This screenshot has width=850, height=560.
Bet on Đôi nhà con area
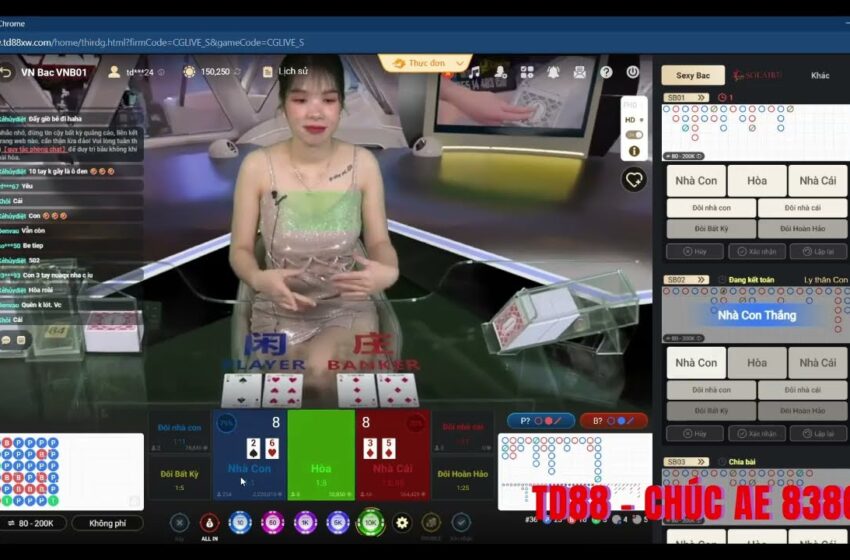[179, 432]
